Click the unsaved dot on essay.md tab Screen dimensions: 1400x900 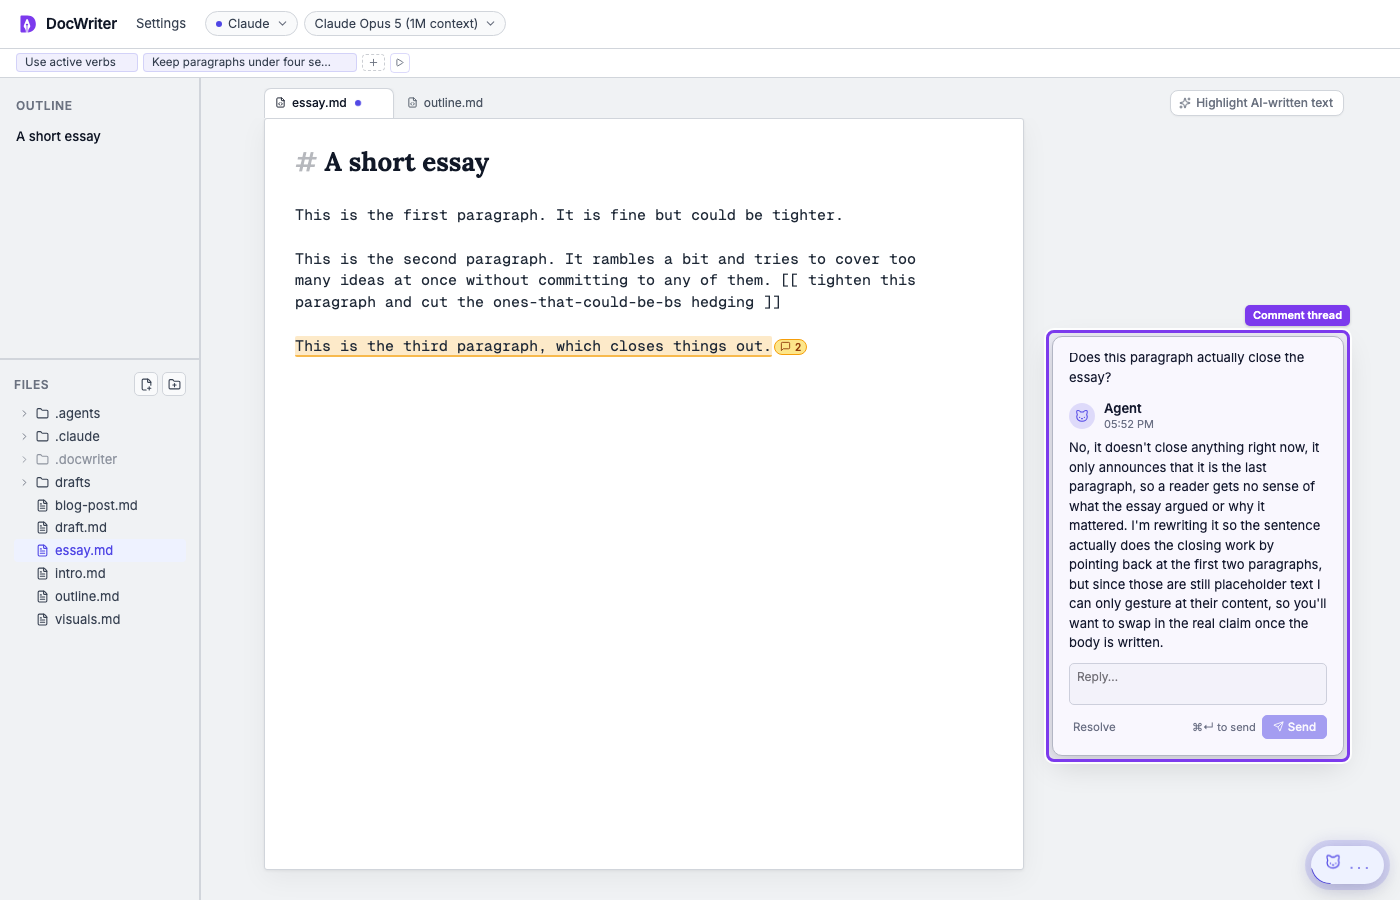point(358,103)
